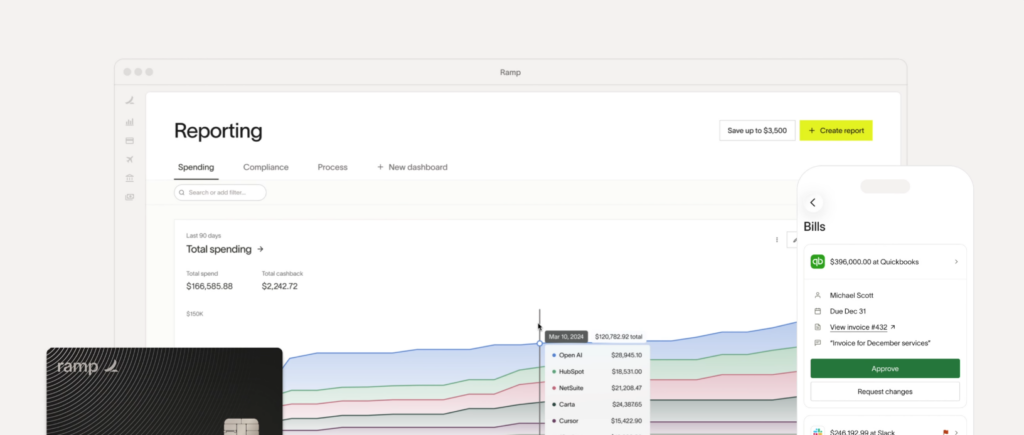Open the airplane travel sidebar icon
Image resolution: width=1024 pixels, height=435 pixels.
[129, 159]
